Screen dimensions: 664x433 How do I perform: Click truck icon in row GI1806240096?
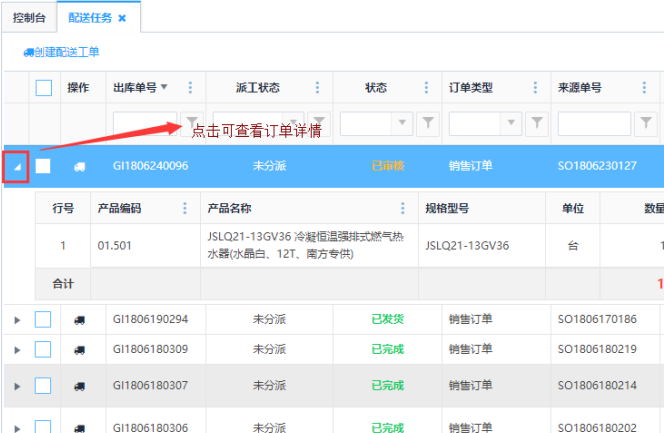(x=79, y=166)
